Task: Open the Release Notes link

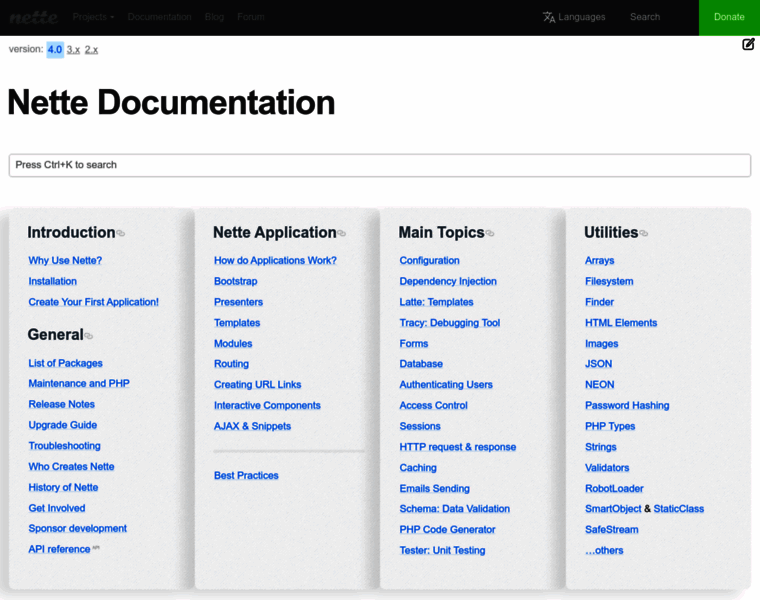Action: coord(62,404)
